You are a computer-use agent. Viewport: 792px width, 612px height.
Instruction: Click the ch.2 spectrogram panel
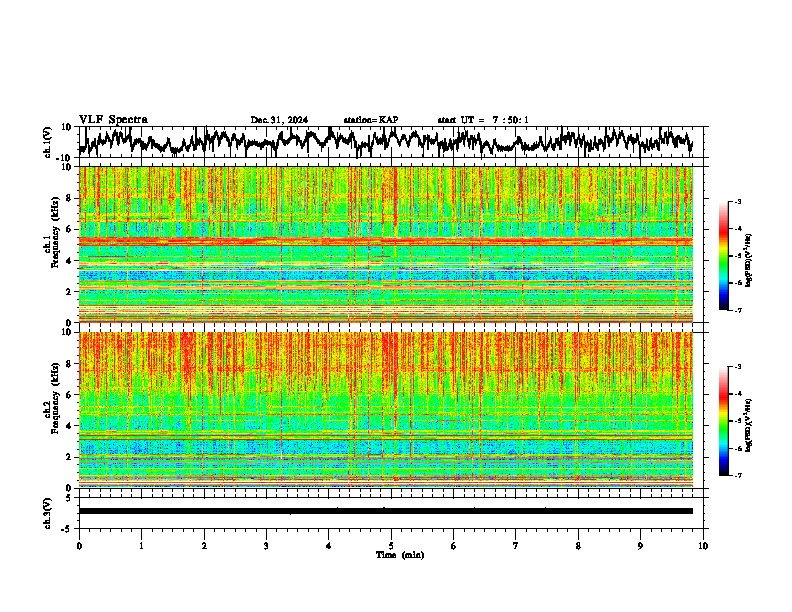coord(386,410)
